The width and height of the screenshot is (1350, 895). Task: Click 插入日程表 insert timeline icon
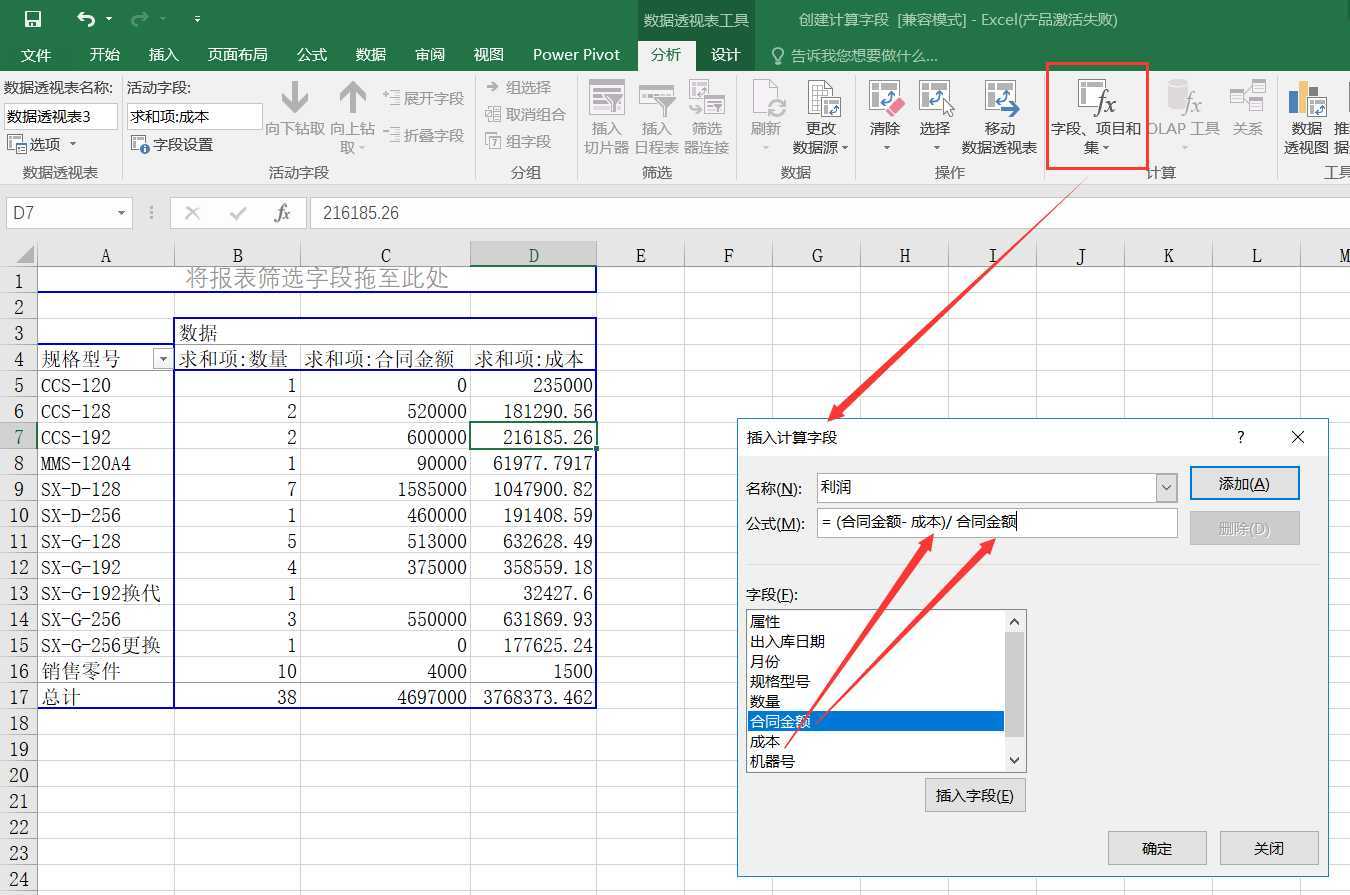click(657, 98)
